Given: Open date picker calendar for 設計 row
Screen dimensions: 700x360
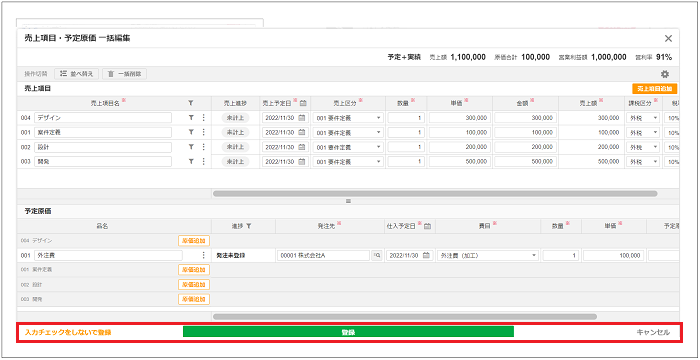Looking at the screenshot, I should point(301,147).
